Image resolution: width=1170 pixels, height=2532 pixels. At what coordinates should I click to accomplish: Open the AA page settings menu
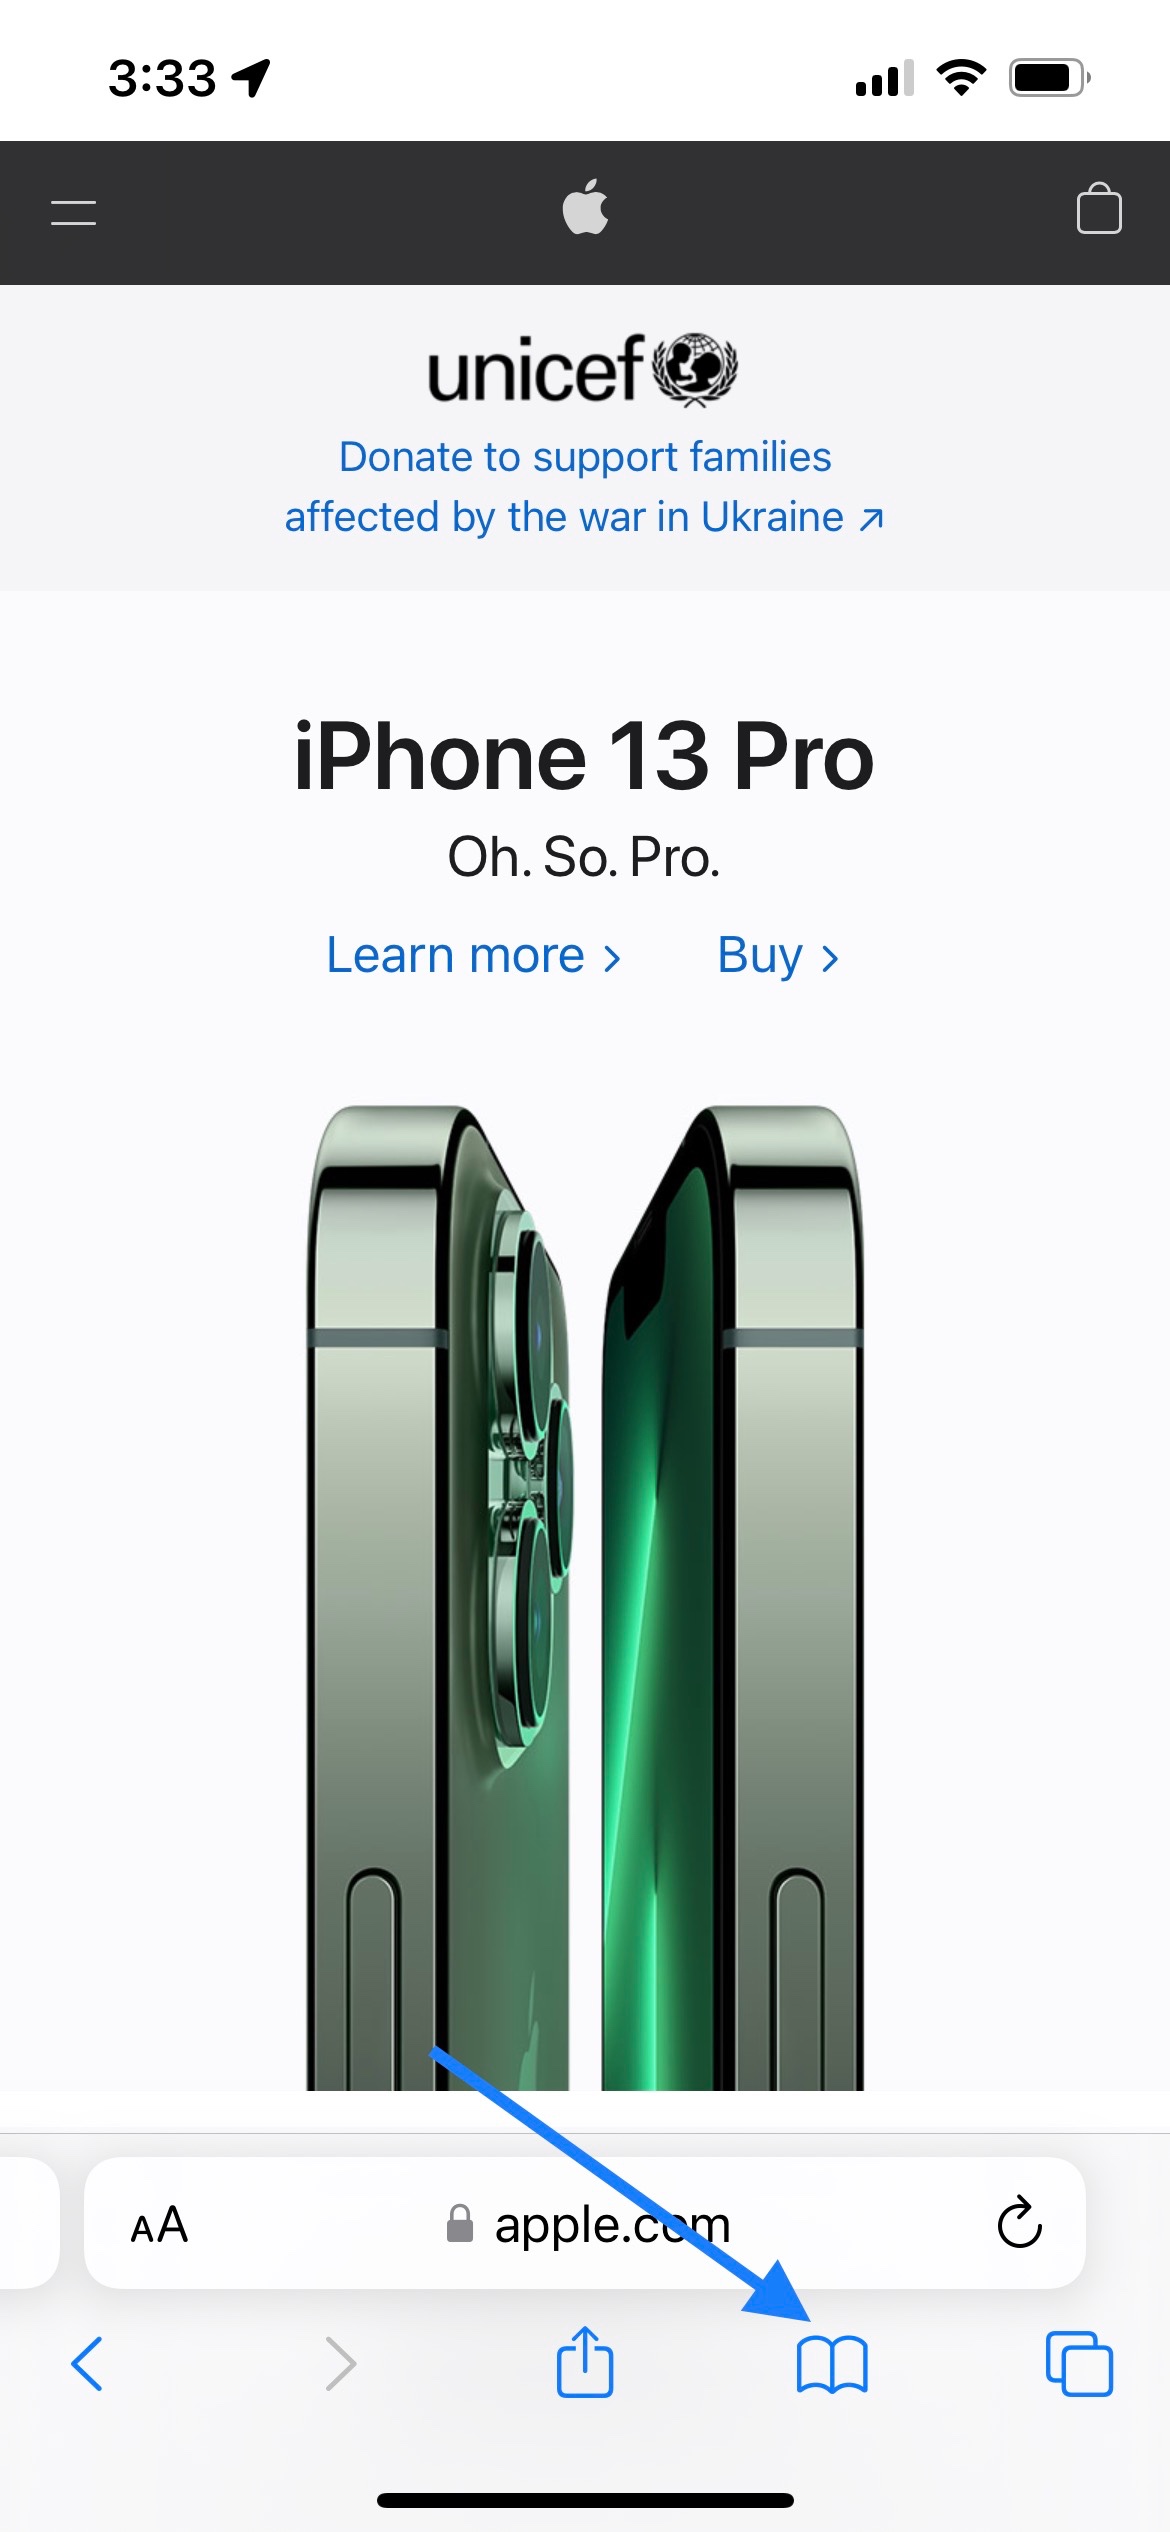159,2224
